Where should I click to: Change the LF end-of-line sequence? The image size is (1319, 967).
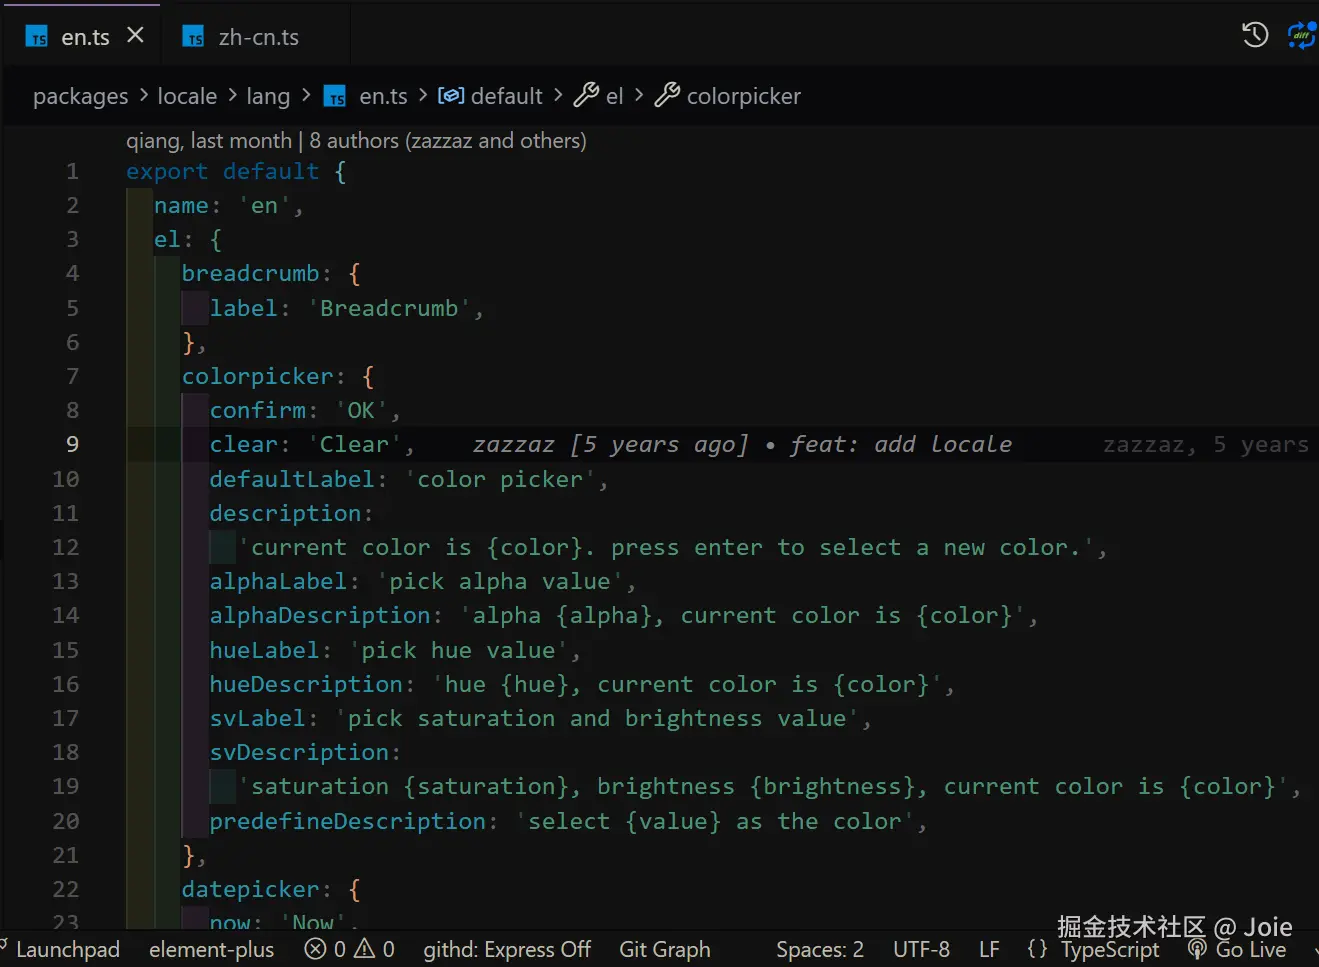[989, 949]
